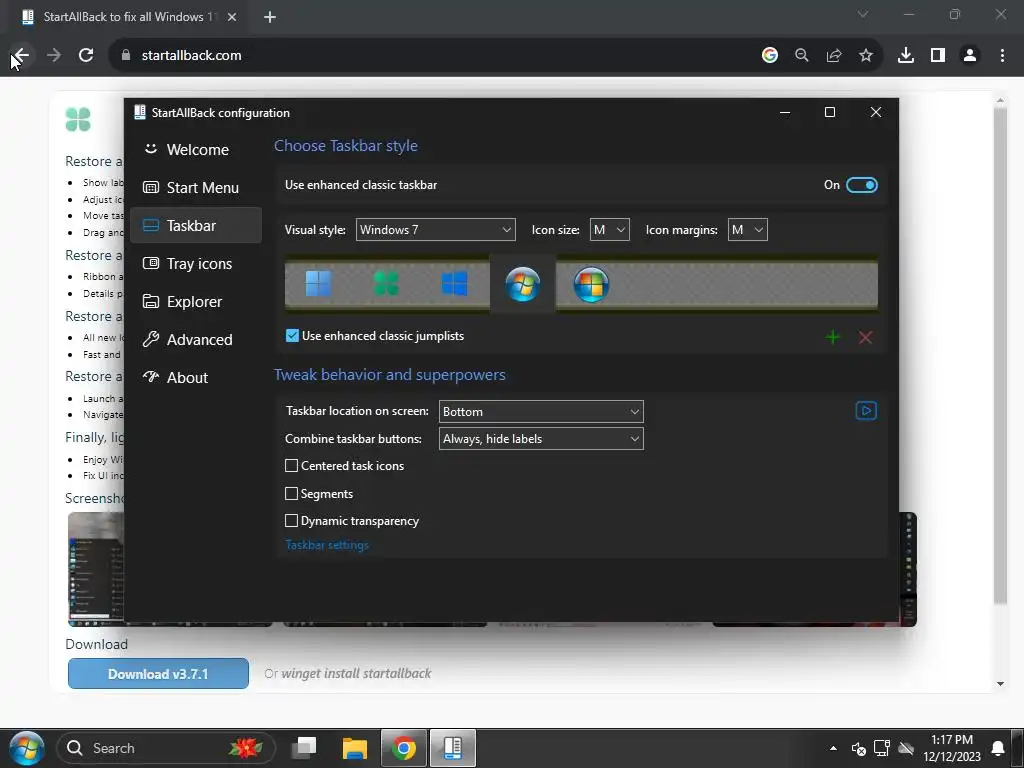Open Chrome downloads icon
1024x768 pixels.
(906, 56)
